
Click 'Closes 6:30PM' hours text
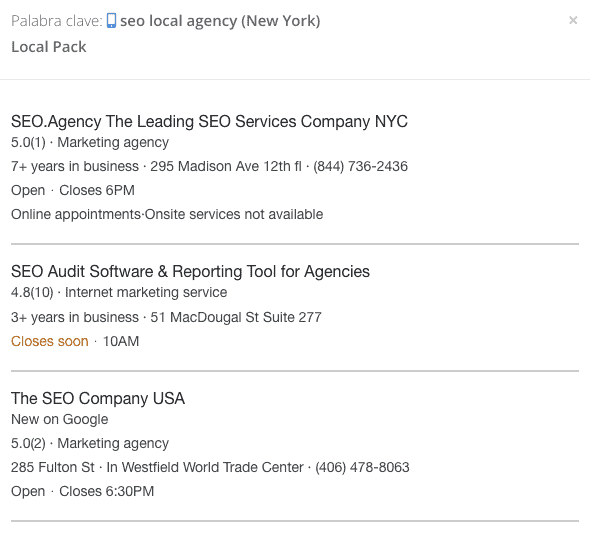[106, 491]
